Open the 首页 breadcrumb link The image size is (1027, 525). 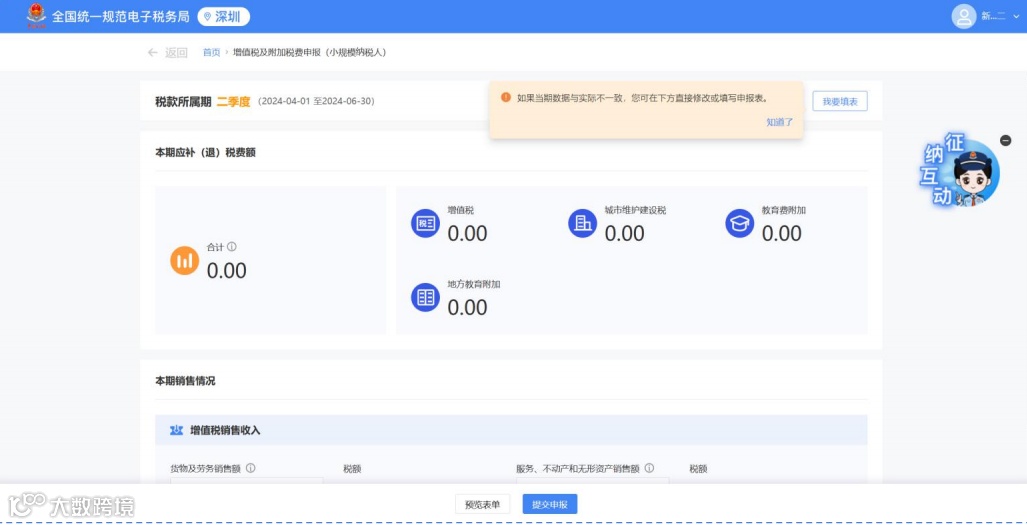(x=212, y=52)
